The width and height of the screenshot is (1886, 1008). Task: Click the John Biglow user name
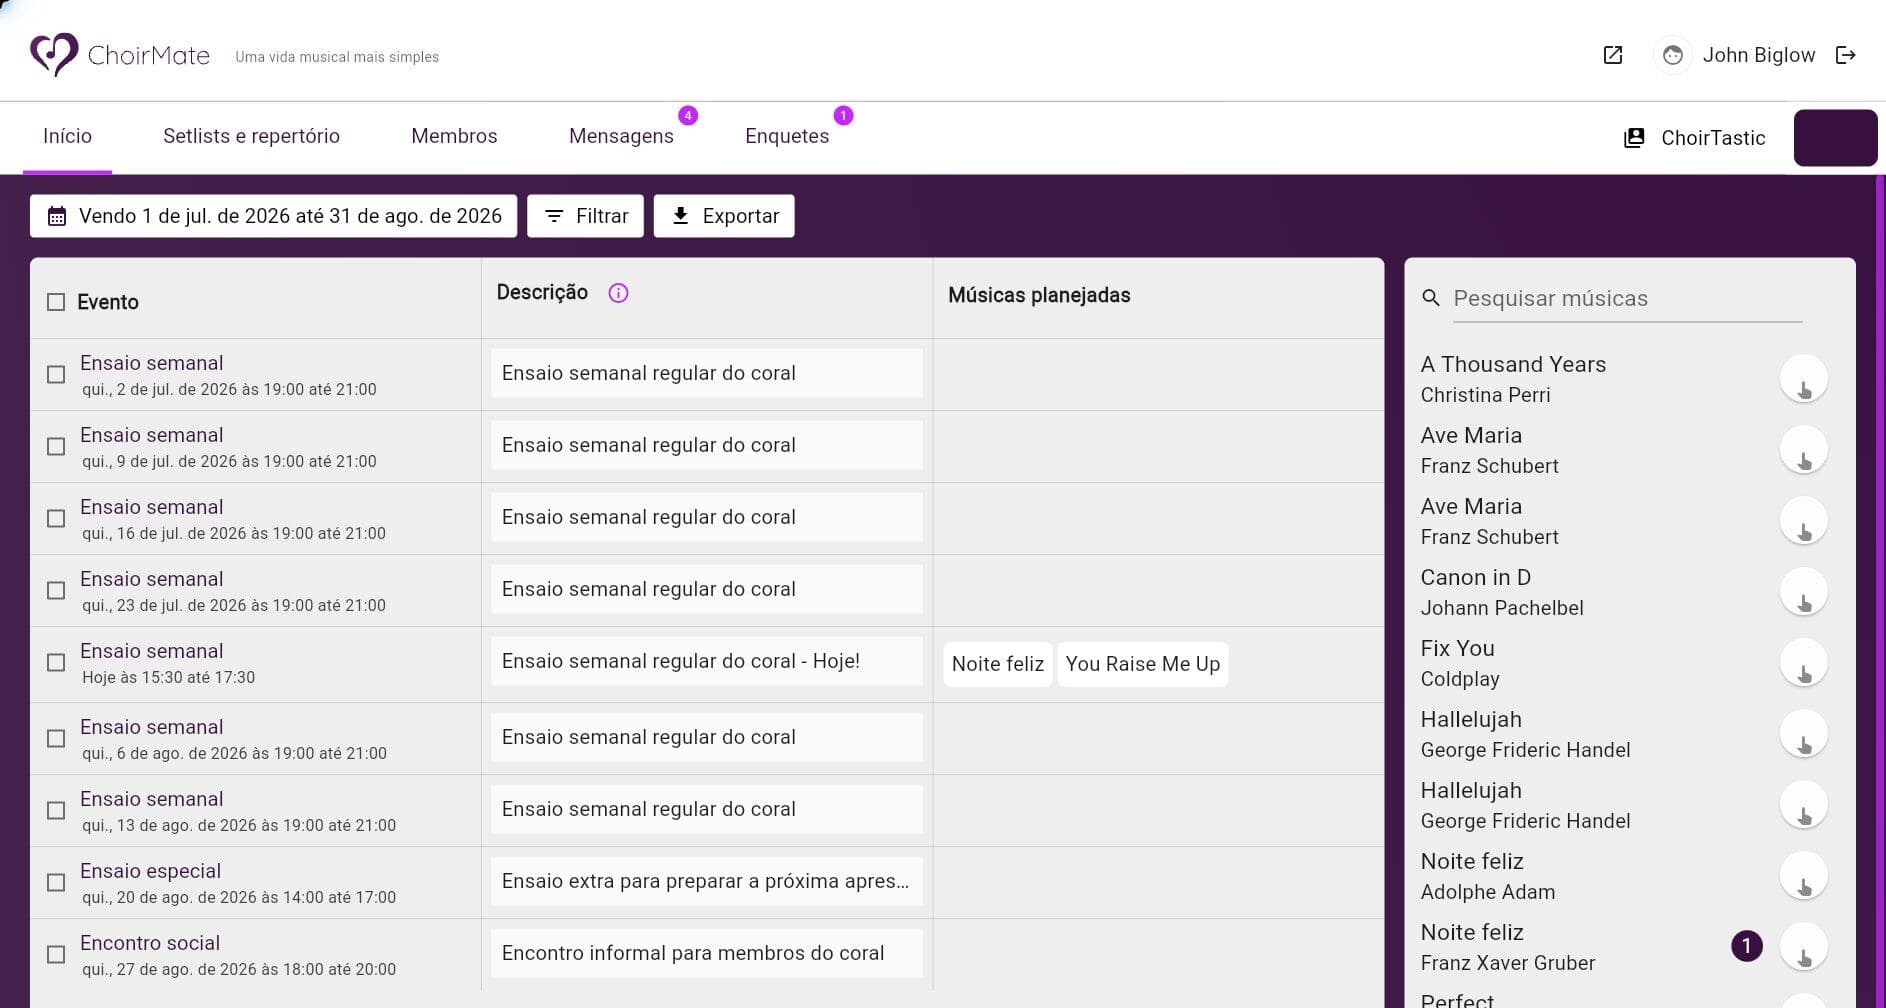click(x=1758, y=55)
